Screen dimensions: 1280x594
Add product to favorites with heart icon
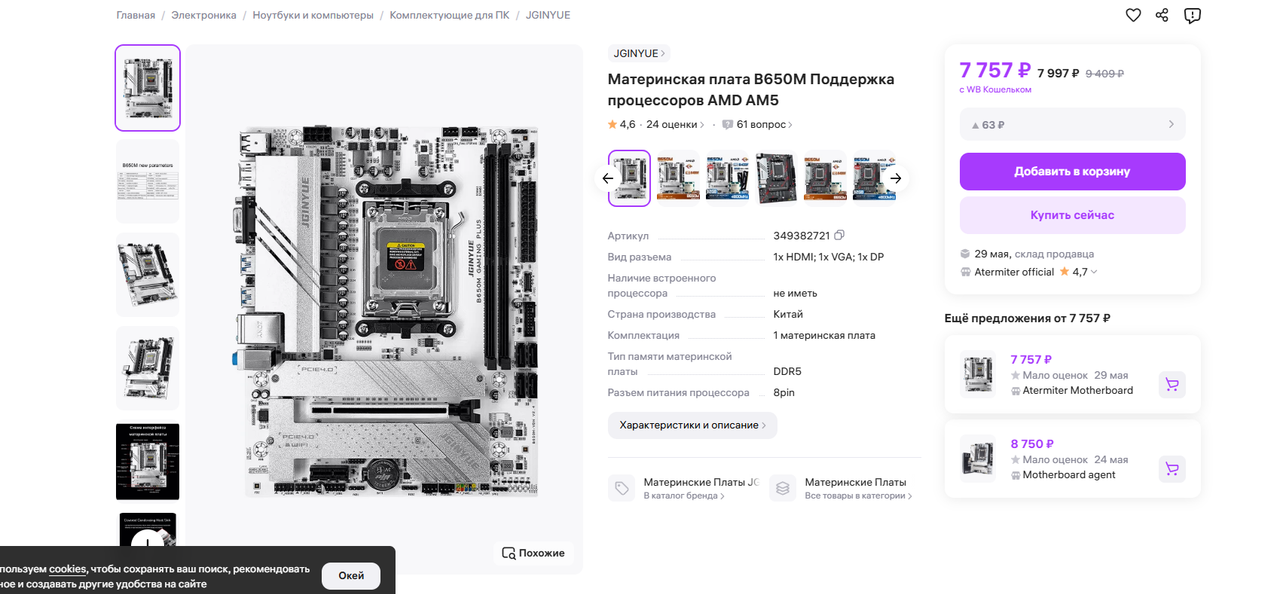[1133, 15]
